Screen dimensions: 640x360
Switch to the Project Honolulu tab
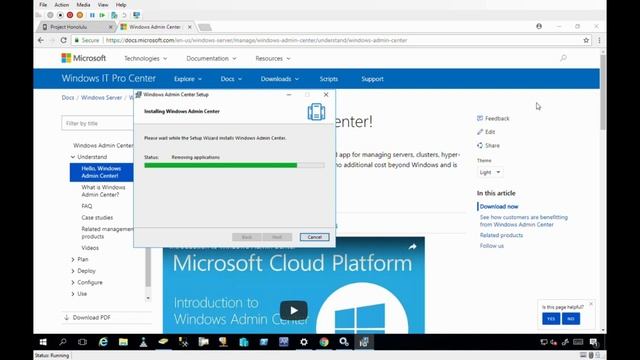point(76,27)
